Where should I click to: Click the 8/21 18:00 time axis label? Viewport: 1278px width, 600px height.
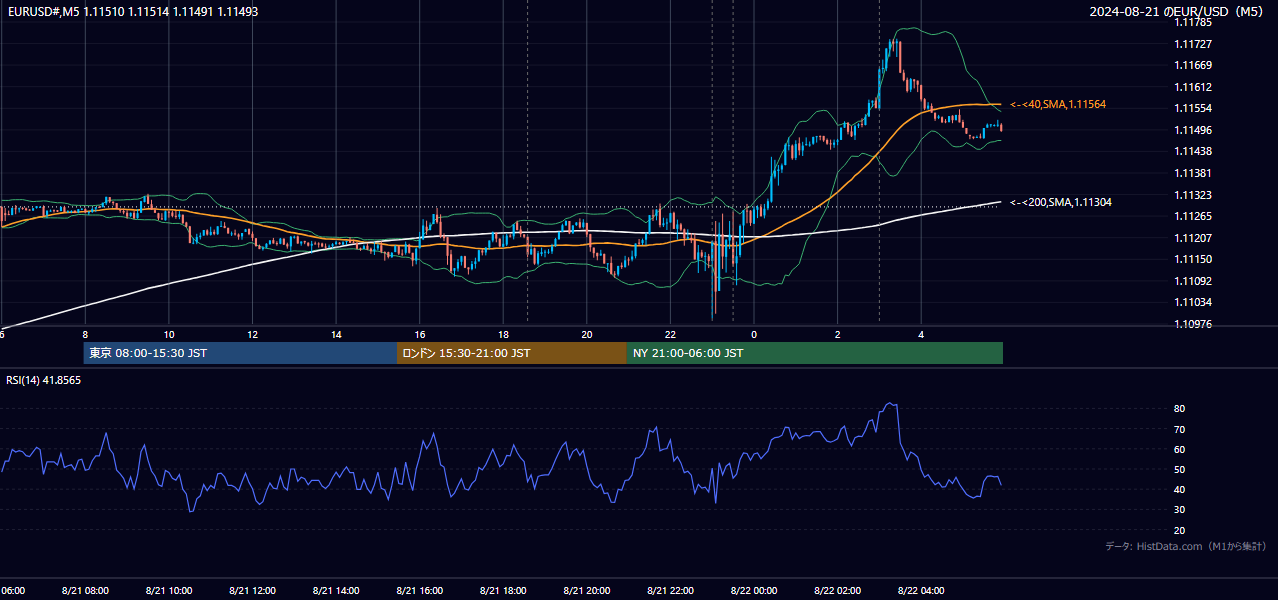pos(503,591)
